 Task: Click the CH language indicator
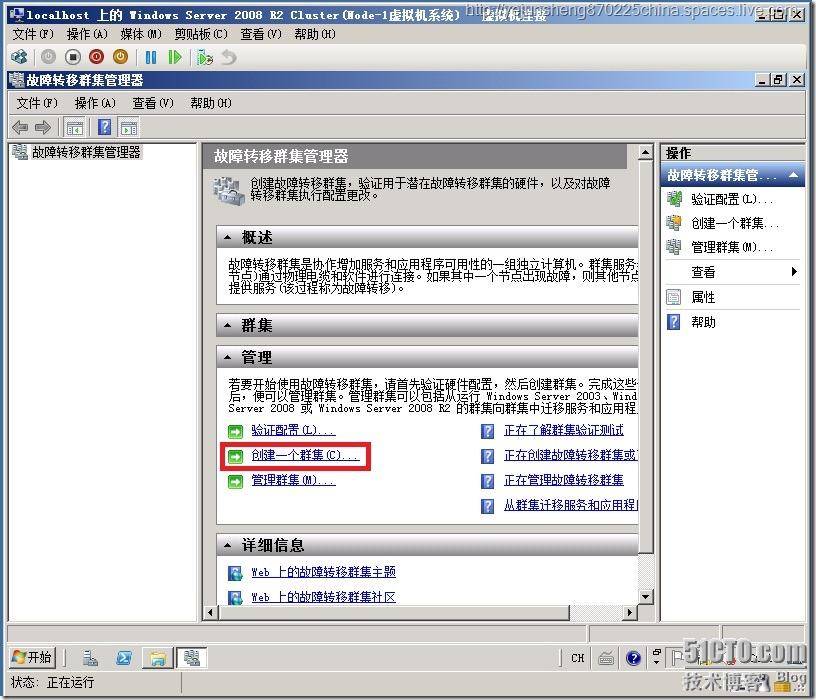[x=578, y=658]
